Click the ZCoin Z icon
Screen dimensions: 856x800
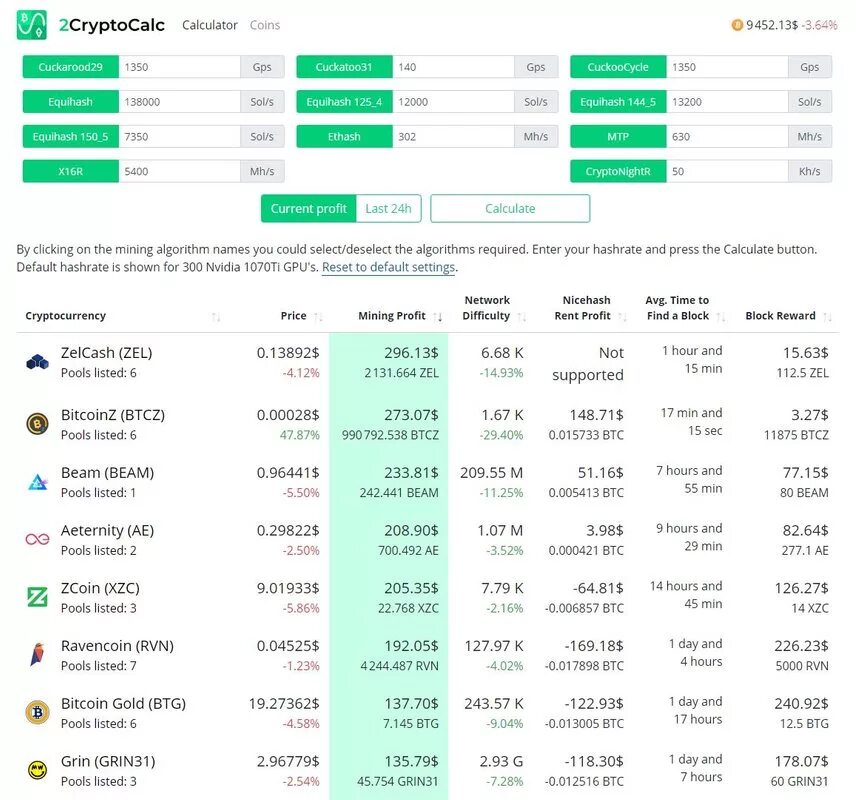pos(37,597)
